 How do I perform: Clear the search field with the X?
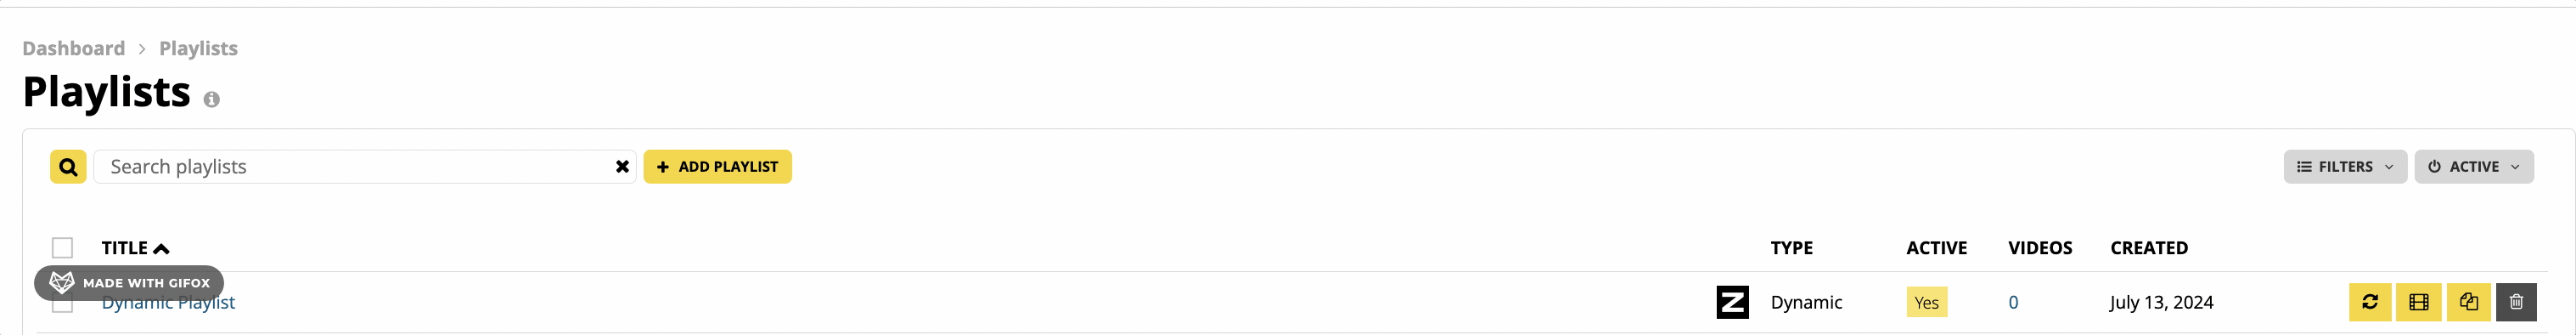click(x=622, y=167)
